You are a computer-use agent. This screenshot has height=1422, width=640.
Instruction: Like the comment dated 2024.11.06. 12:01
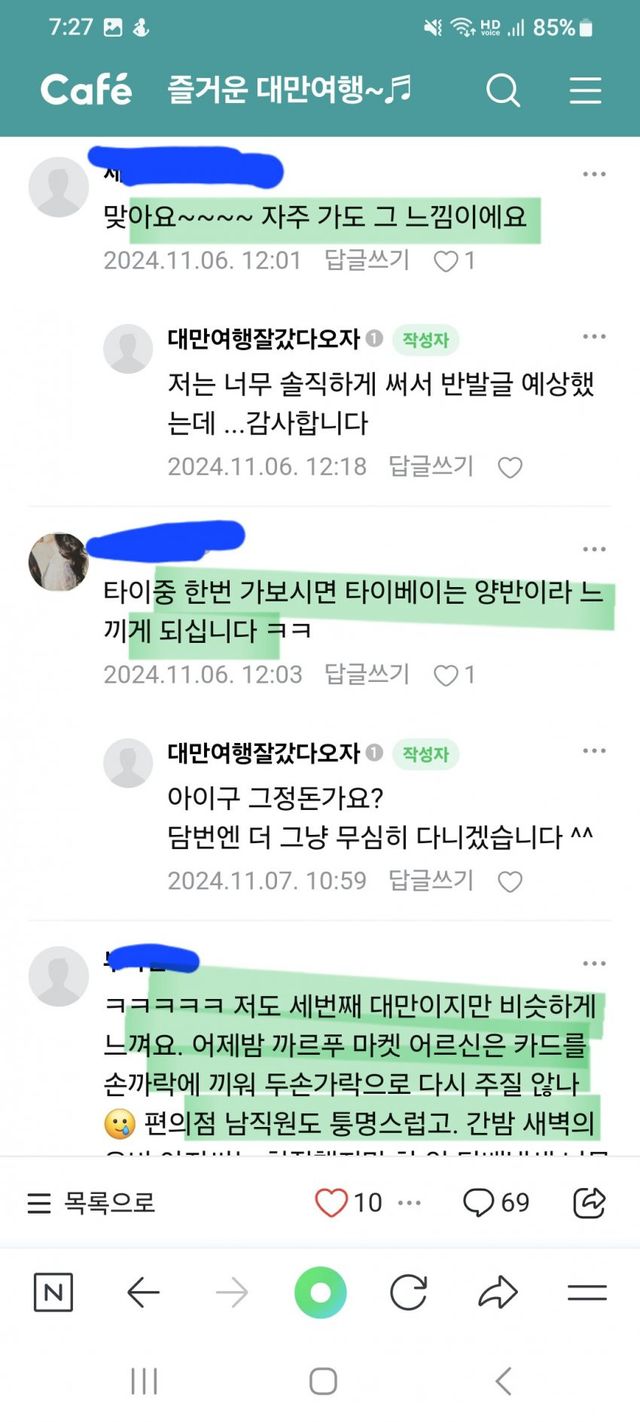click(x=446, y=261)
